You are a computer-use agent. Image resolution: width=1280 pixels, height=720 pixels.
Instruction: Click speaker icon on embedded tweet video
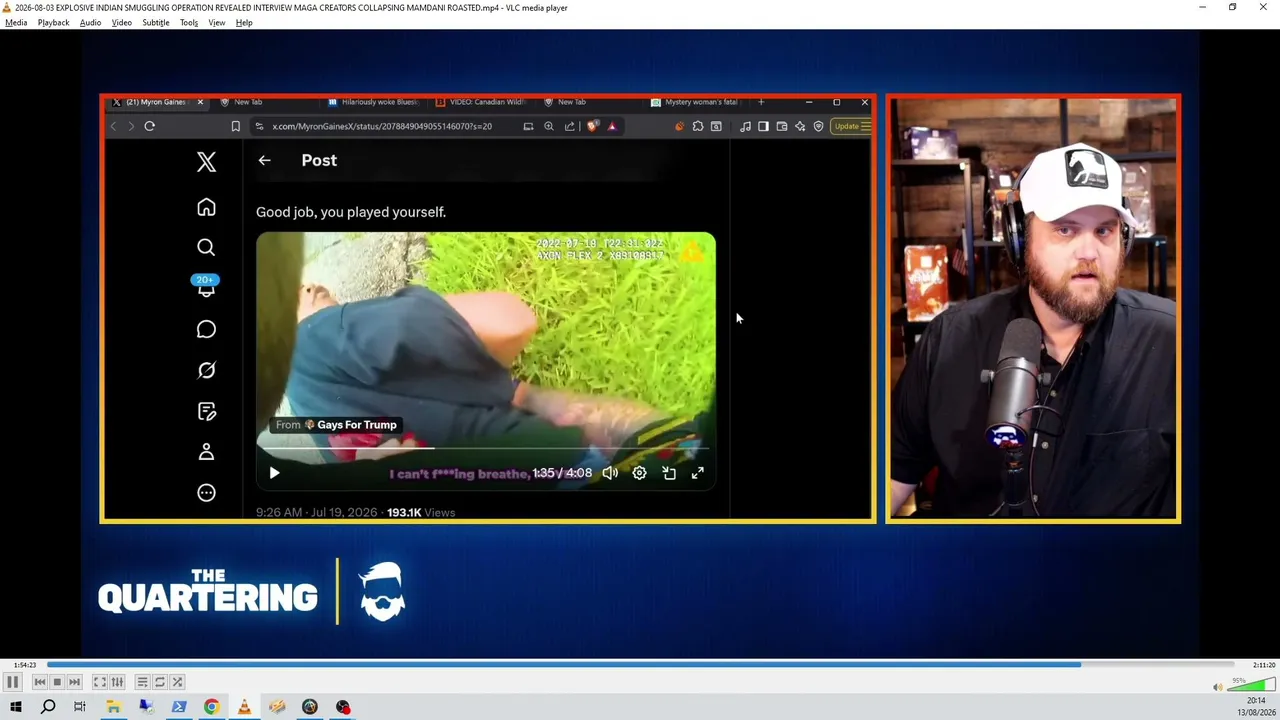pos(610,473)
